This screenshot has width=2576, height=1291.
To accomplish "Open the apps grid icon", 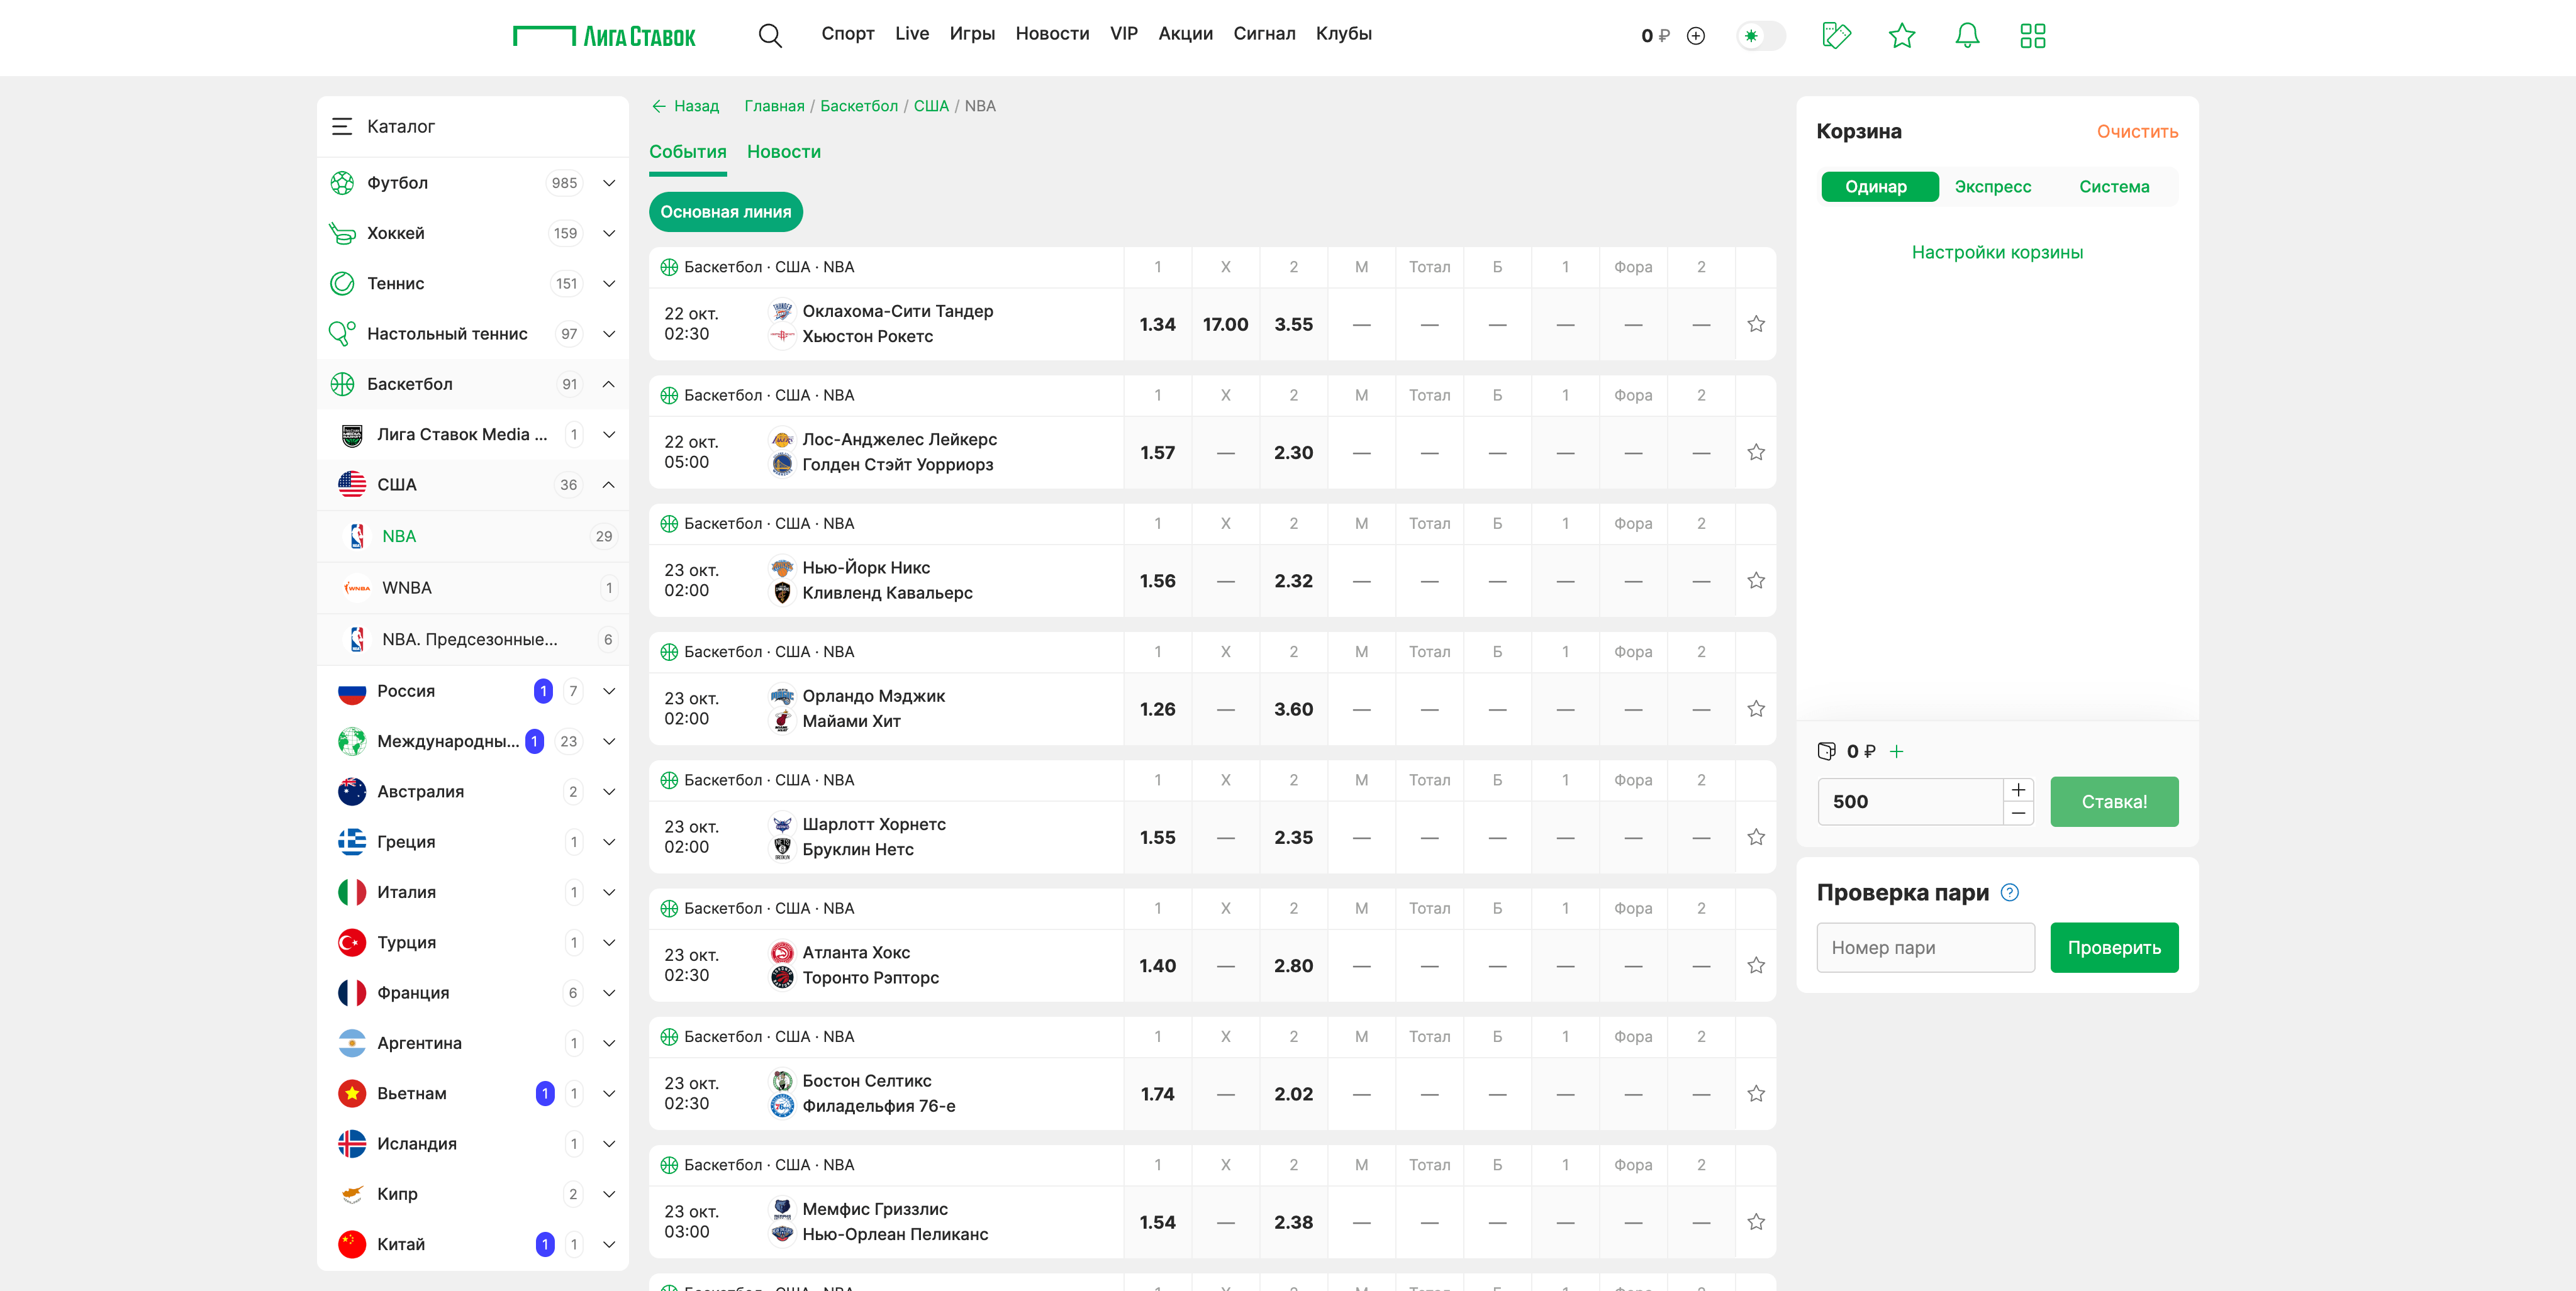I will (x=2032, y=36).
